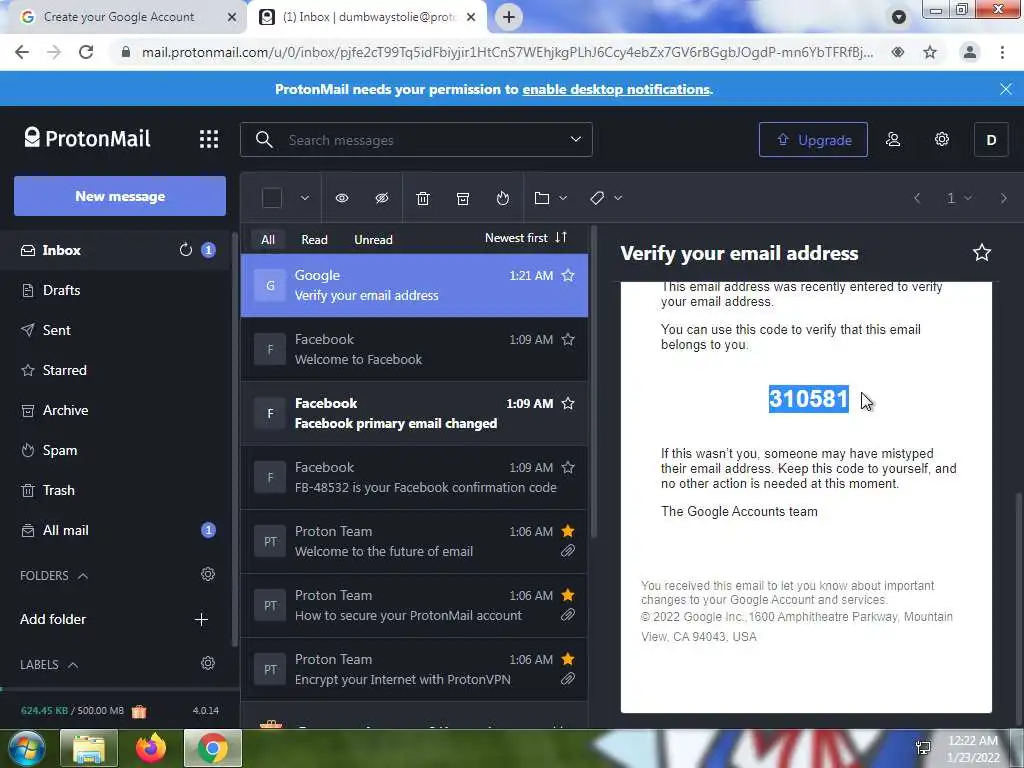1024x768 pixels.
Task: Launch Firefox from the taskbar
Action: coord(151,748)
